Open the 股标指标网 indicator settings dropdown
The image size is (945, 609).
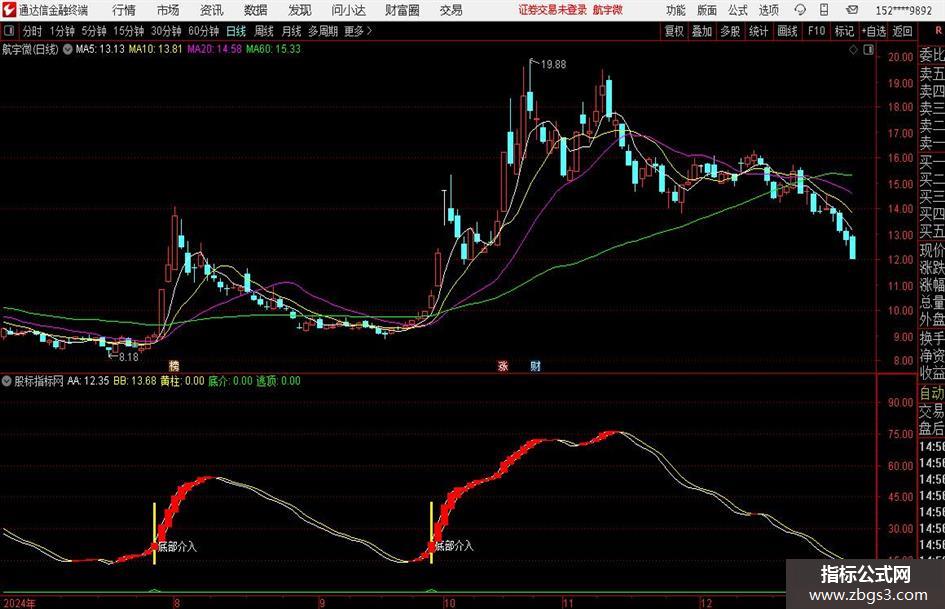(7, 381)
